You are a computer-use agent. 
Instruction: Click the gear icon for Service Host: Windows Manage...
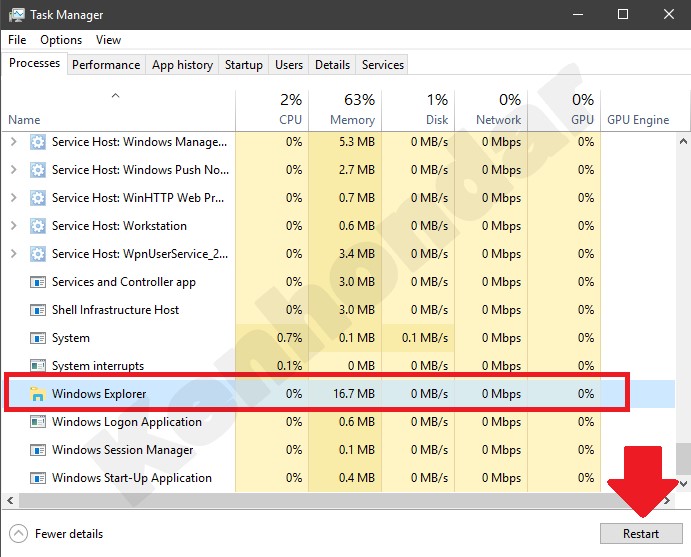38,142
